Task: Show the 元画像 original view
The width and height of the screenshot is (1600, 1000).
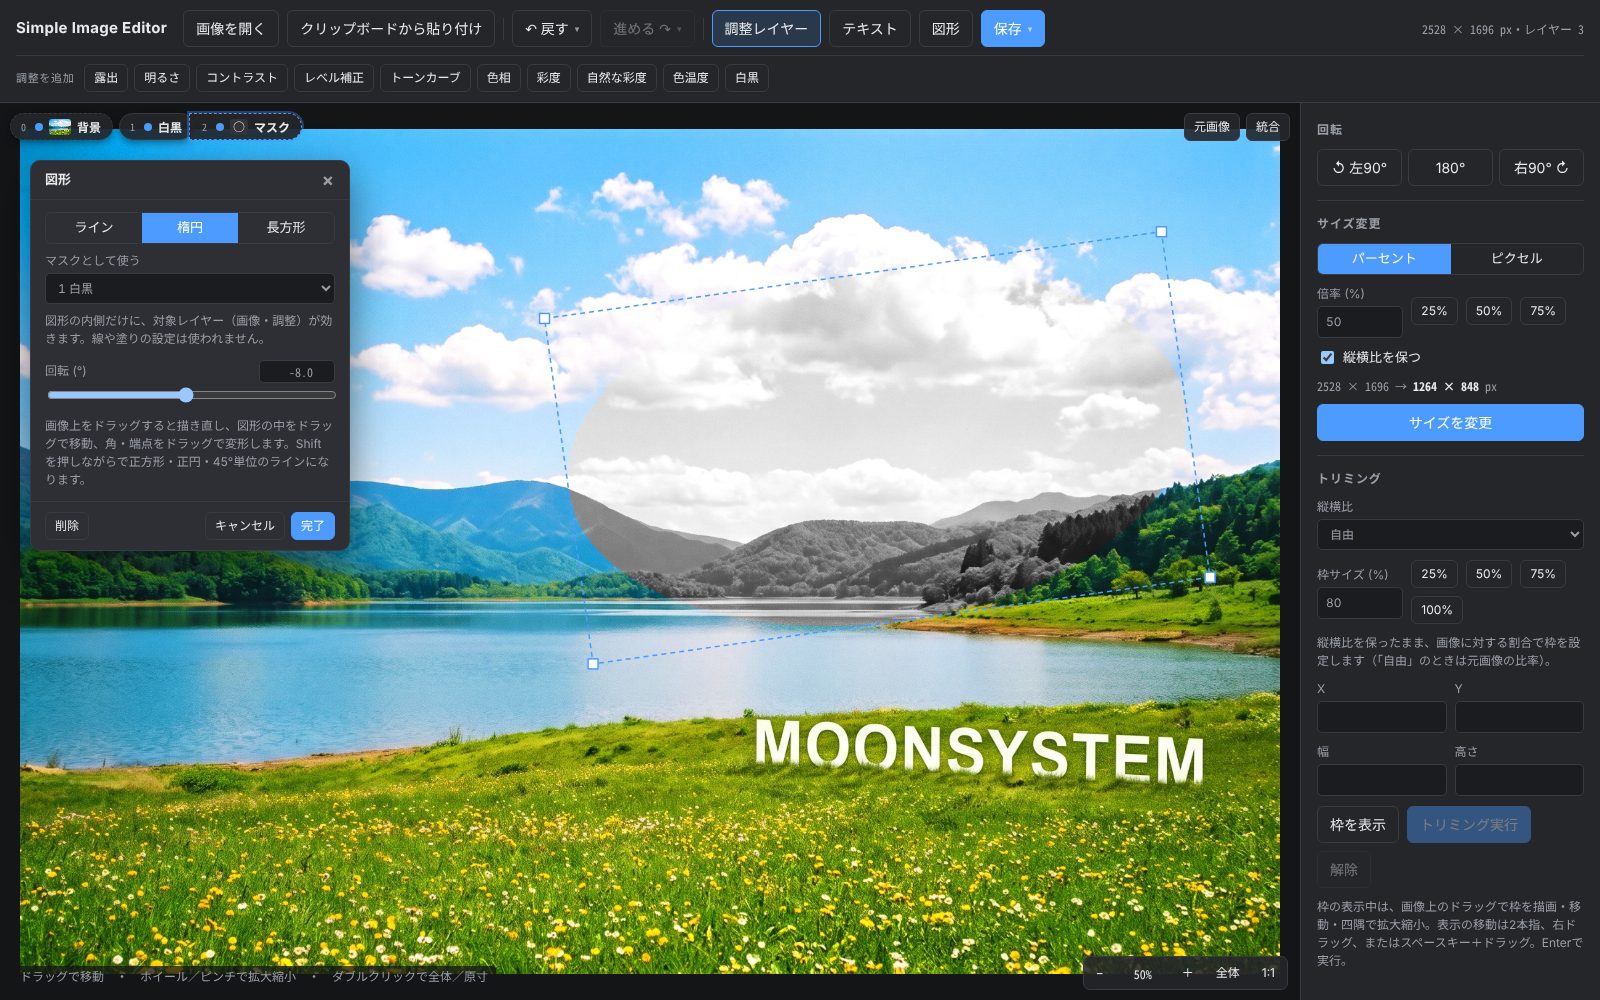Action: (x=1212, y=127)
